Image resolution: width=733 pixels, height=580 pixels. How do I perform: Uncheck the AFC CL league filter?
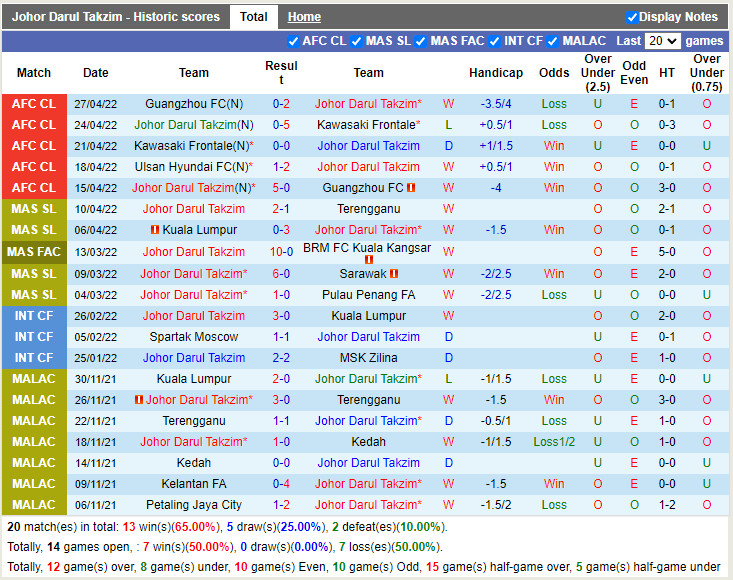tap(293, 41)
